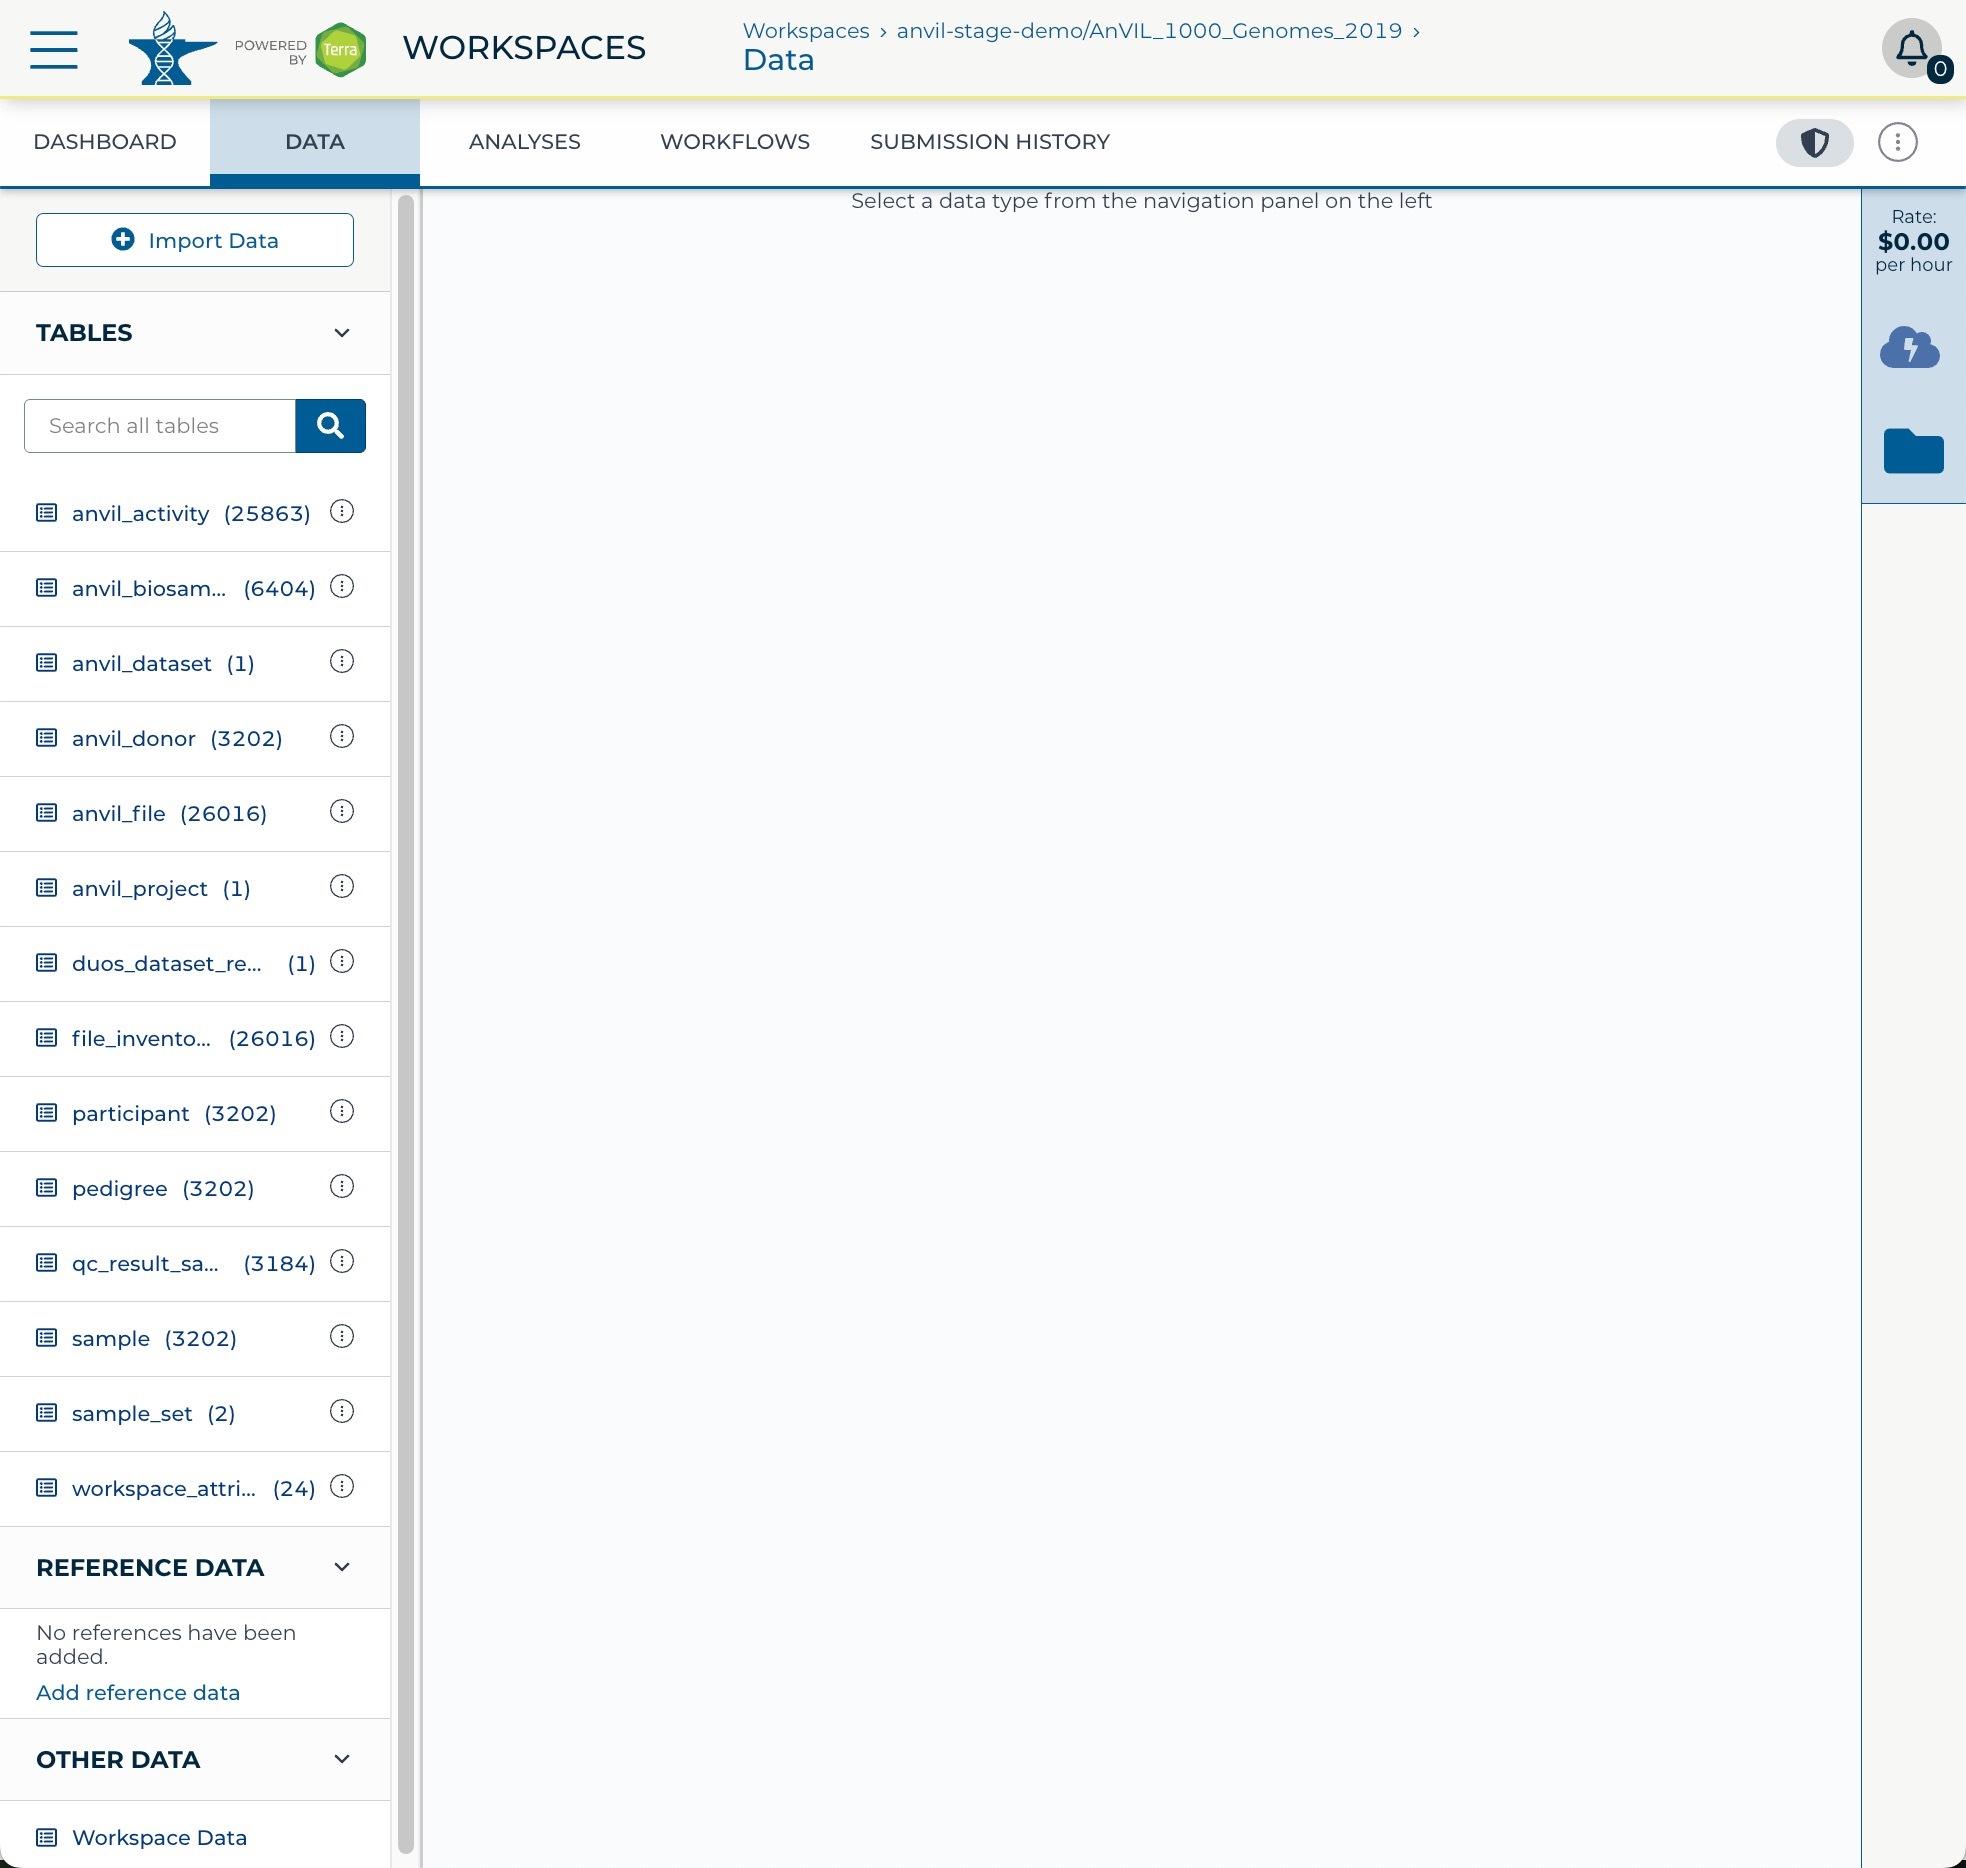Open actions menu for sample_set table
Viewport: 1966px width, 1868px height.
[342, 1412]
